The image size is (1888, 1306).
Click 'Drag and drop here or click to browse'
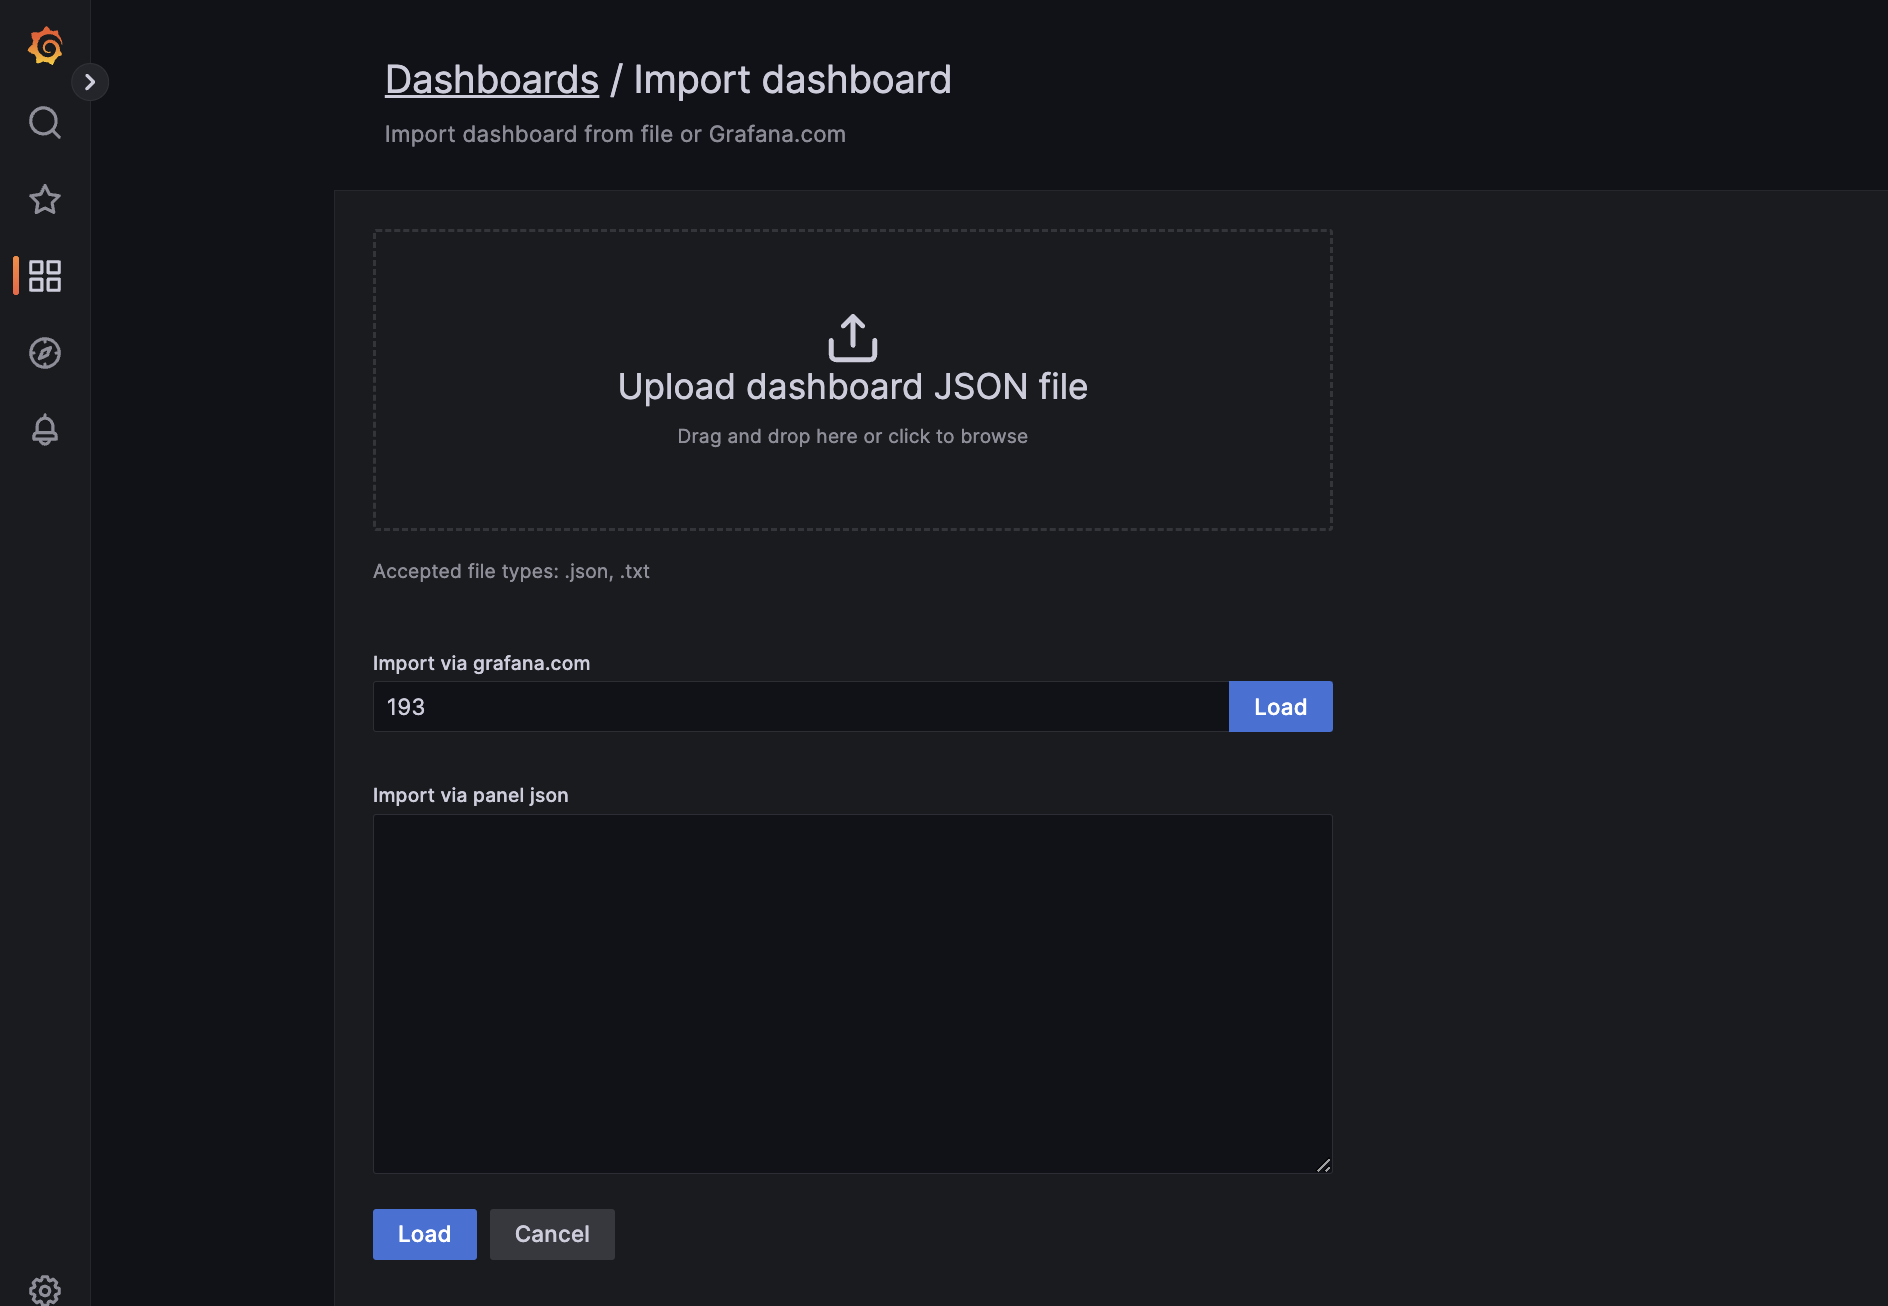853,436
